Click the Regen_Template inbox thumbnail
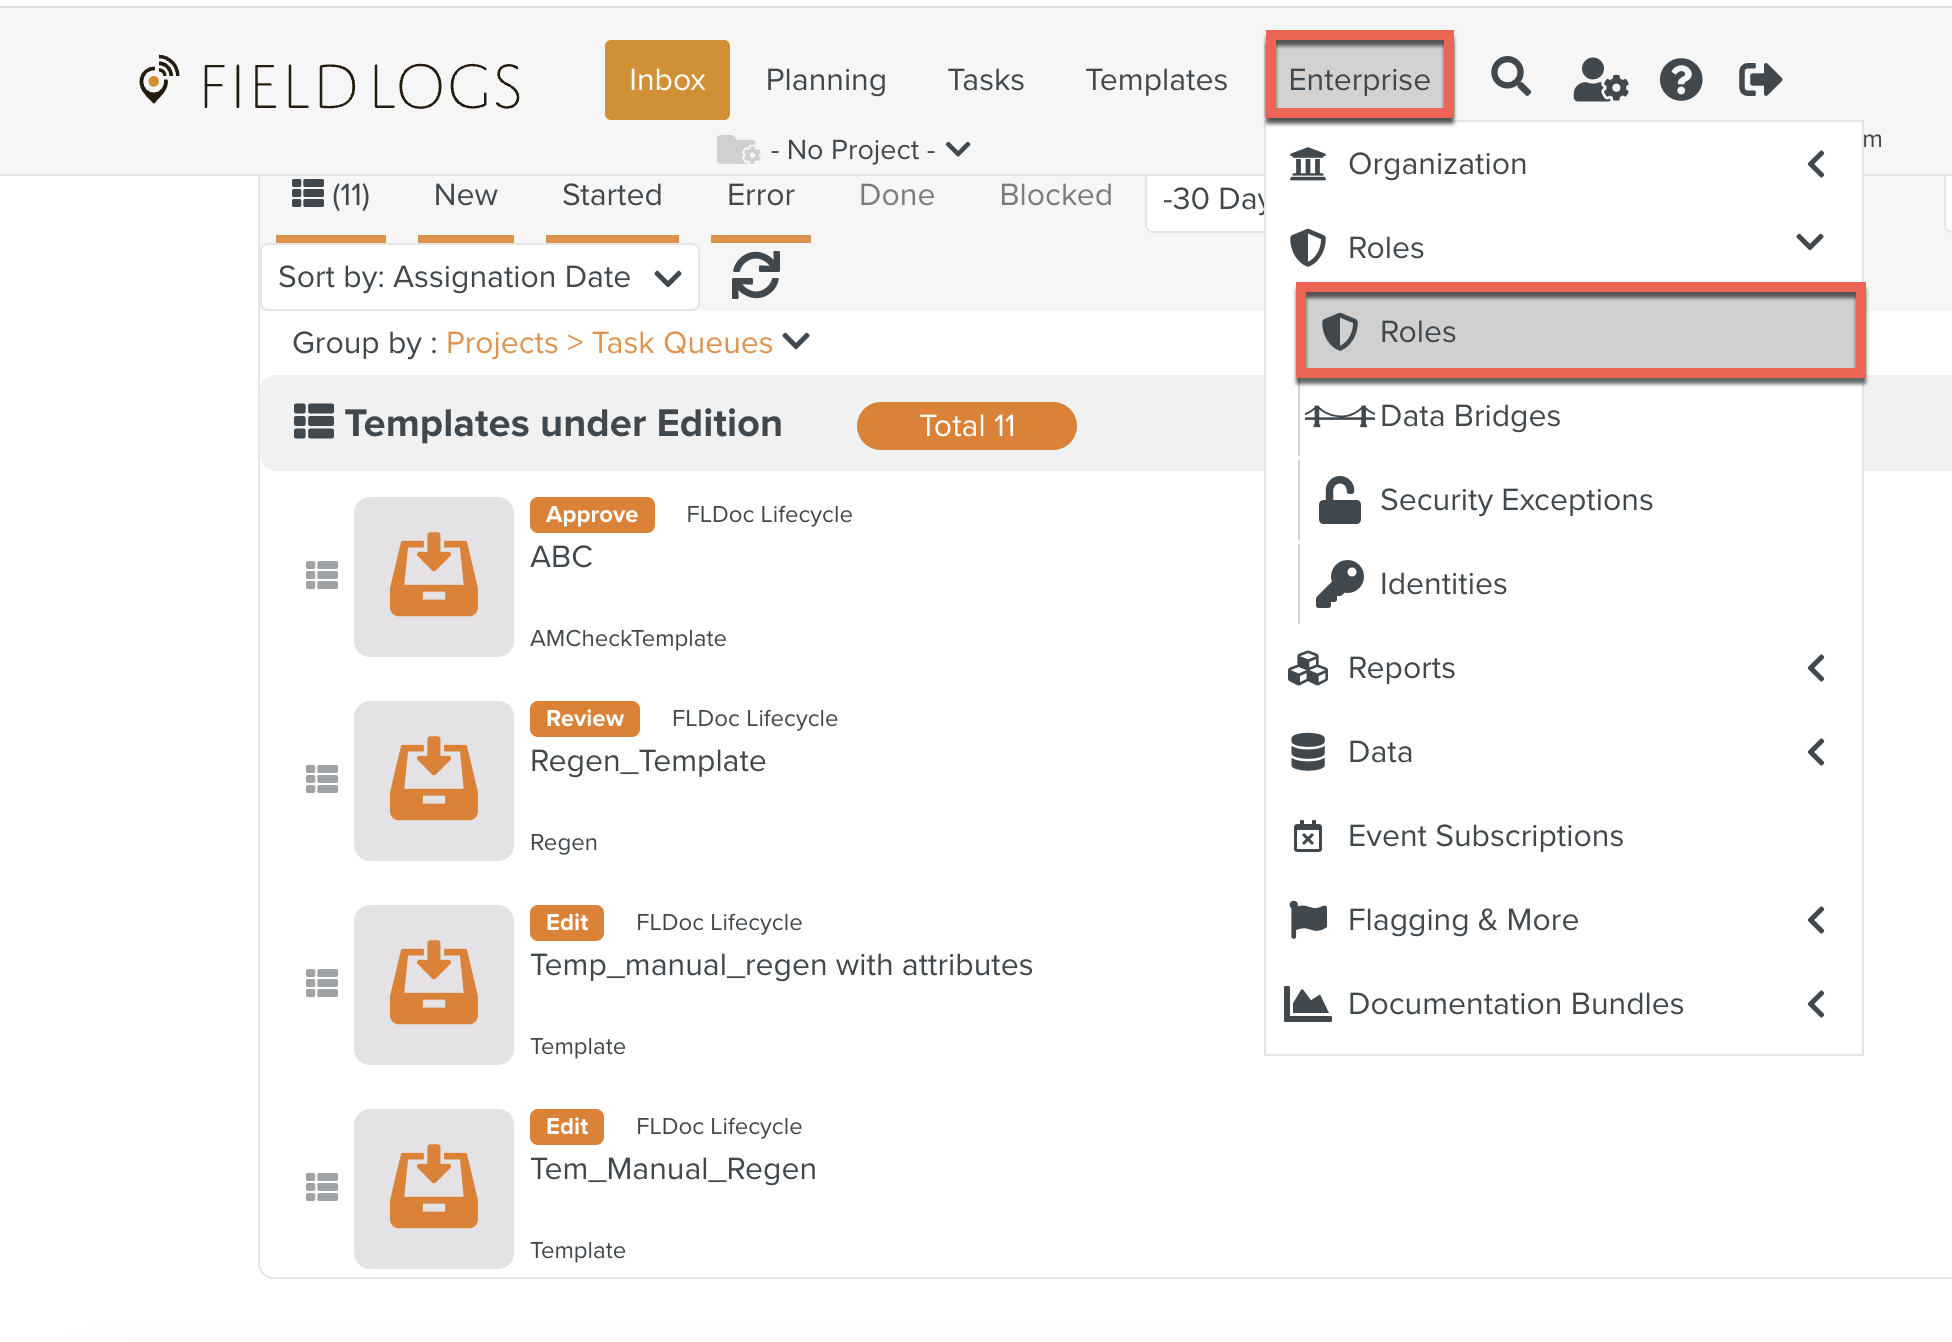The height and width of the screenshot is (1342, 1952). [434, 781]
